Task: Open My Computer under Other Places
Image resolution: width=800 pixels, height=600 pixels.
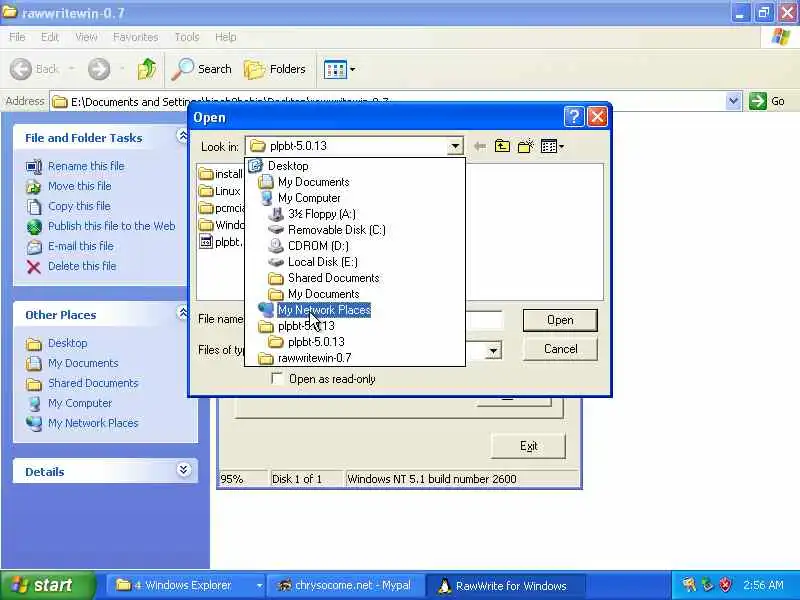Action: [80, 403]
